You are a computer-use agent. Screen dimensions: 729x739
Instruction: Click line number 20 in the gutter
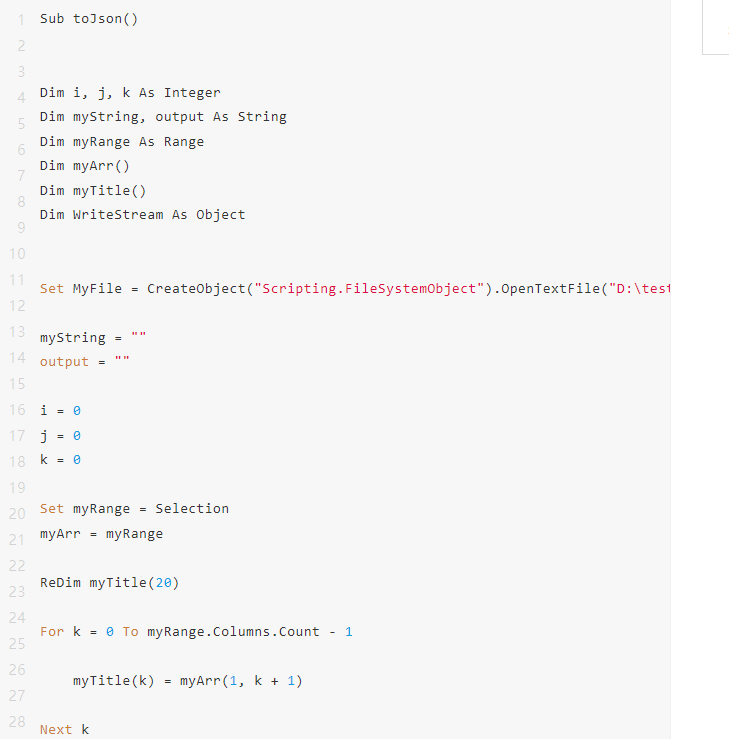pyautogui.click(x=17, y=514)
